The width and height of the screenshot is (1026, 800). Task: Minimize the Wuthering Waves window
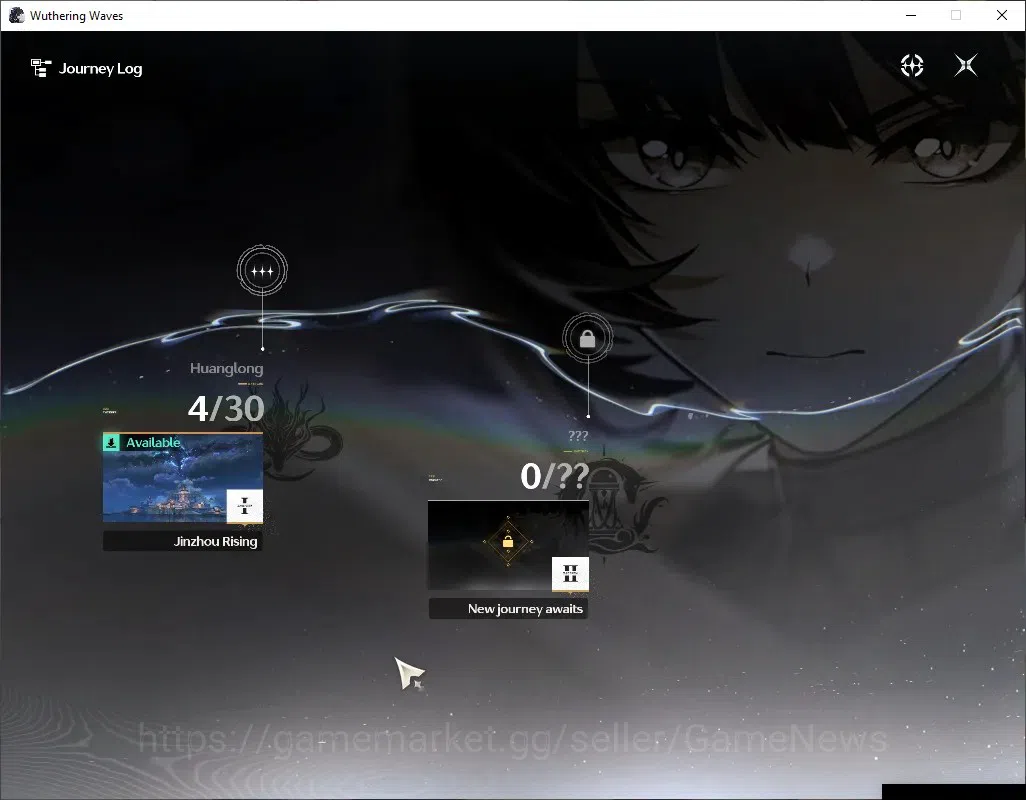coord(911,15)
